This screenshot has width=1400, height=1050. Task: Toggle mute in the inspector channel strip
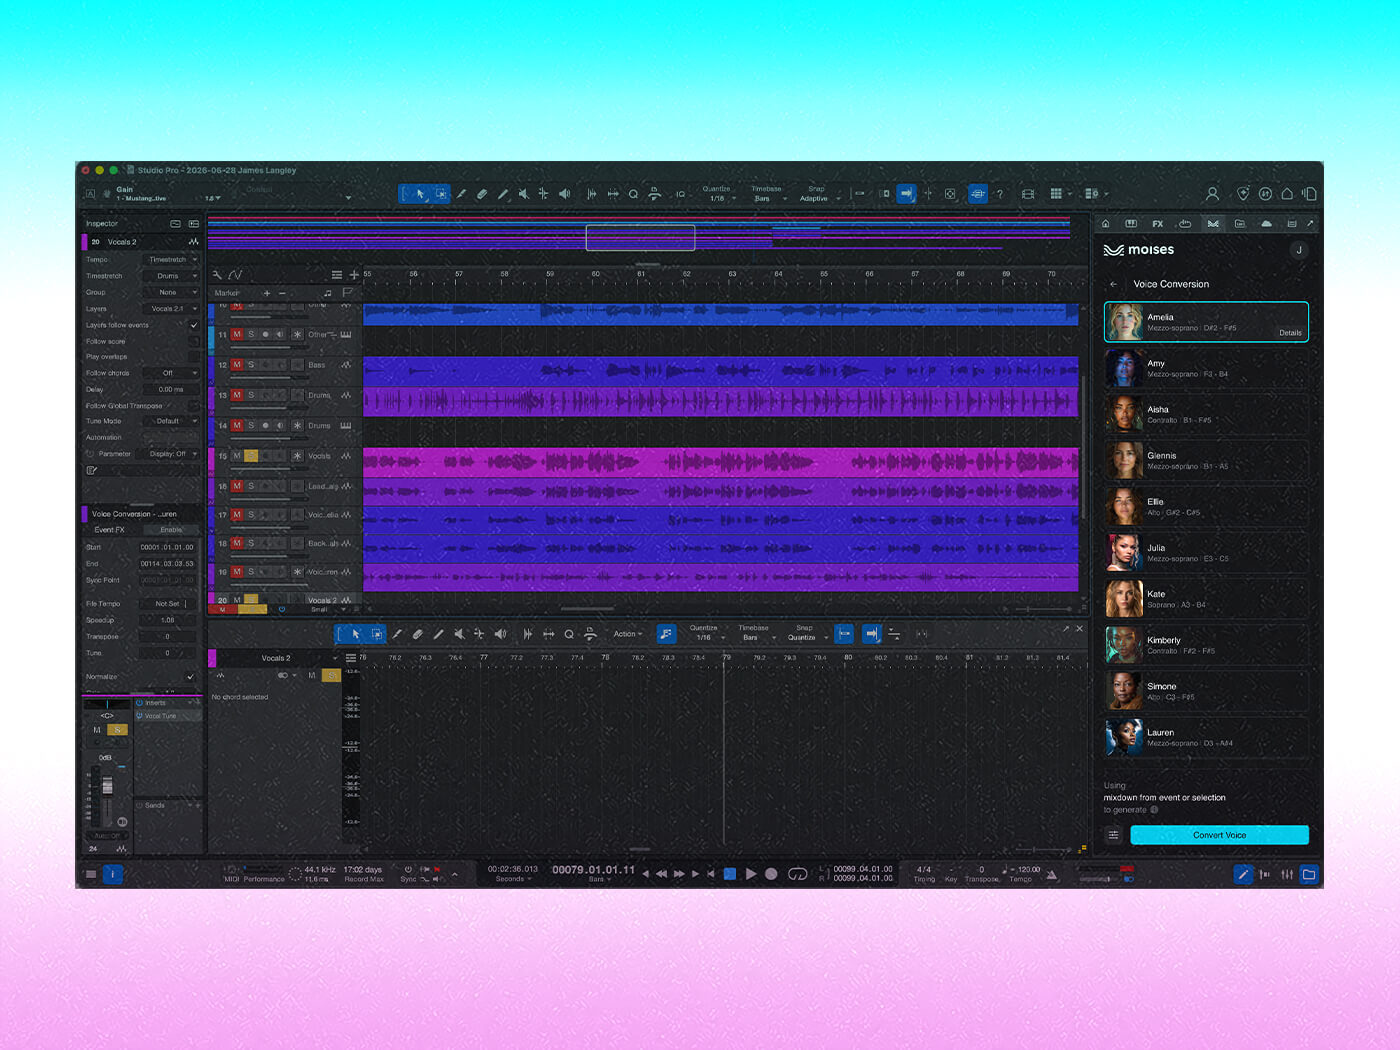click(x=97, y=730)
